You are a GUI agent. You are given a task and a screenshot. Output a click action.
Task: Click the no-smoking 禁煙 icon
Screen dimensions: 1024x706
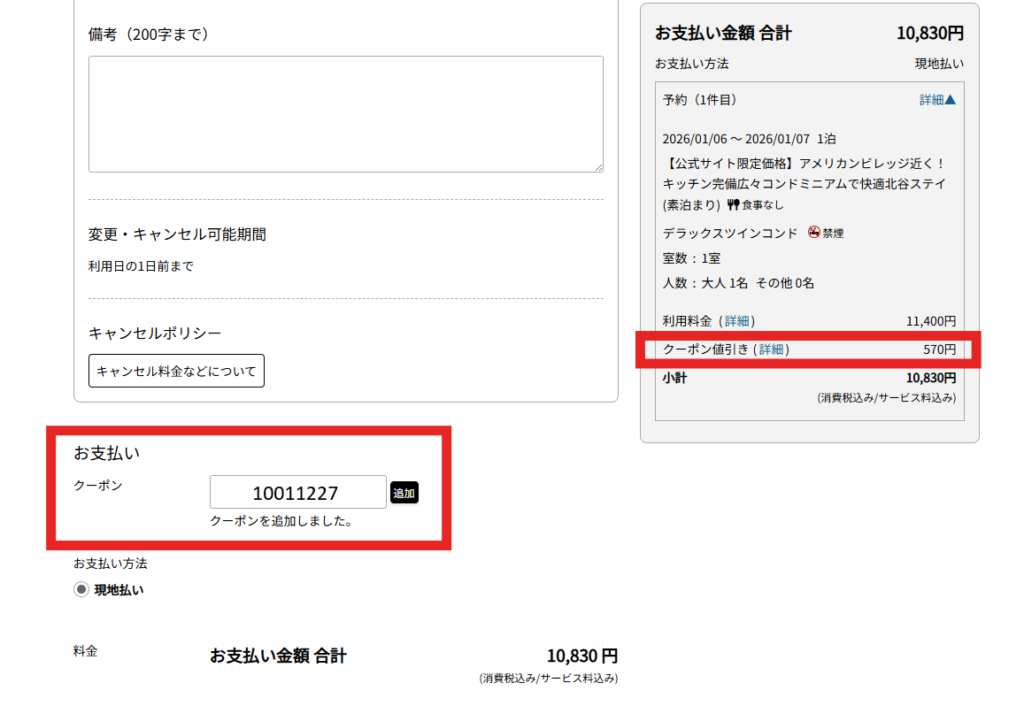[814, 232]
